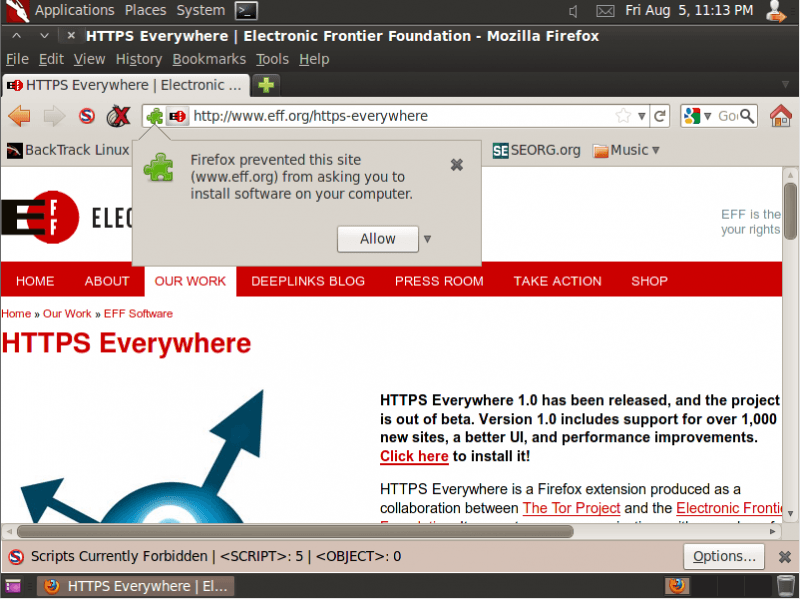Viewport: 800px width, 600px height.
Task: Open a new tab with green plus
Action: [266, 85]
